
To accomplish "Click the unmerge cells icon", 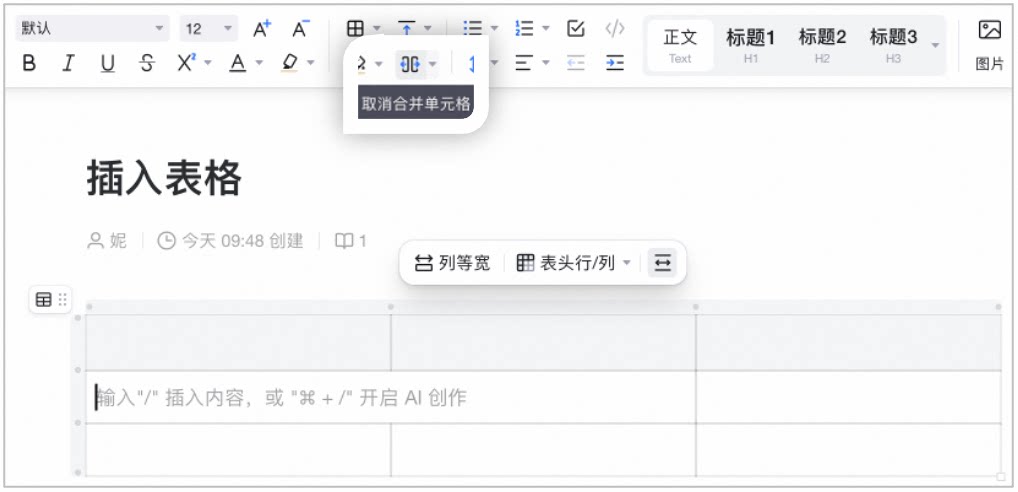I will tap(410, 64).
